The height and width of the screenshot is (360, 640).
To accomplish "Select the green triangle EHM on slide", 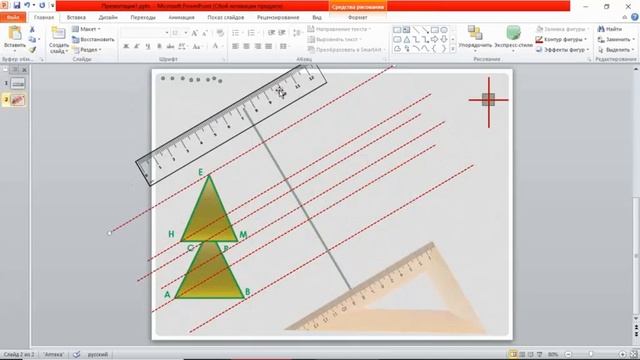I will (209, 216).
